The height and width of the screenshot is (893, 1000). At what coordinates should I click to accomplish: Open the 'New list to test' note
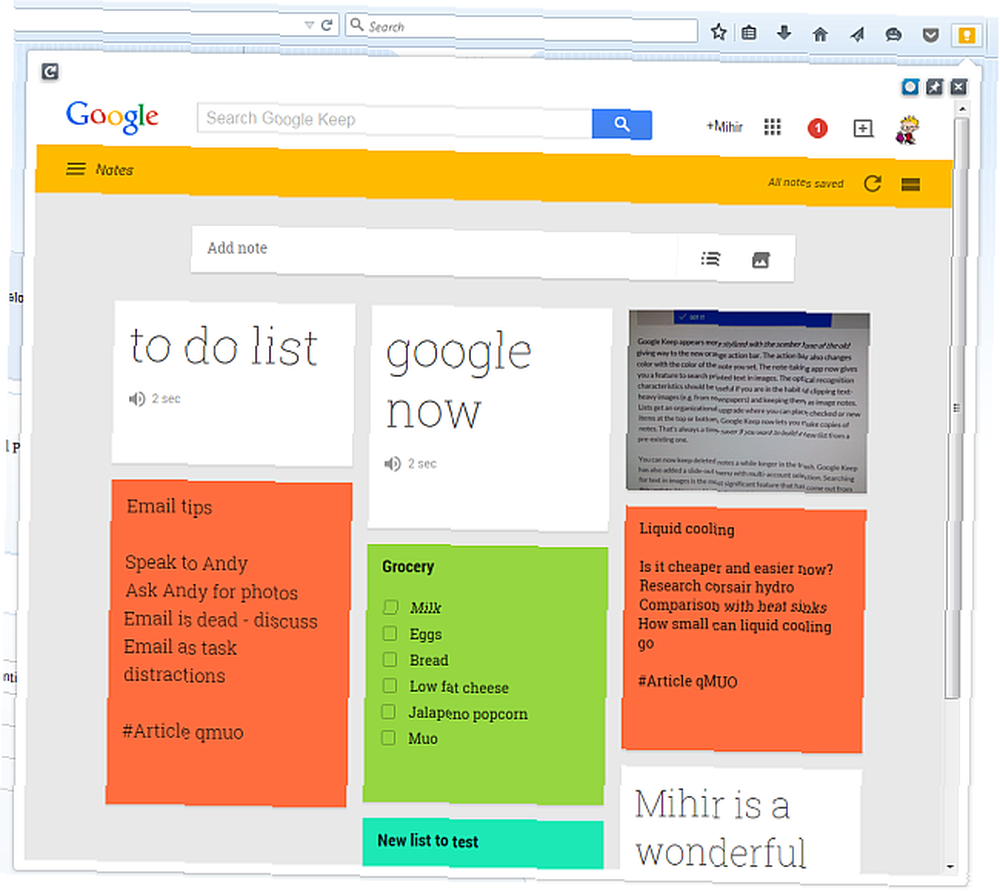tap(483, 843)
